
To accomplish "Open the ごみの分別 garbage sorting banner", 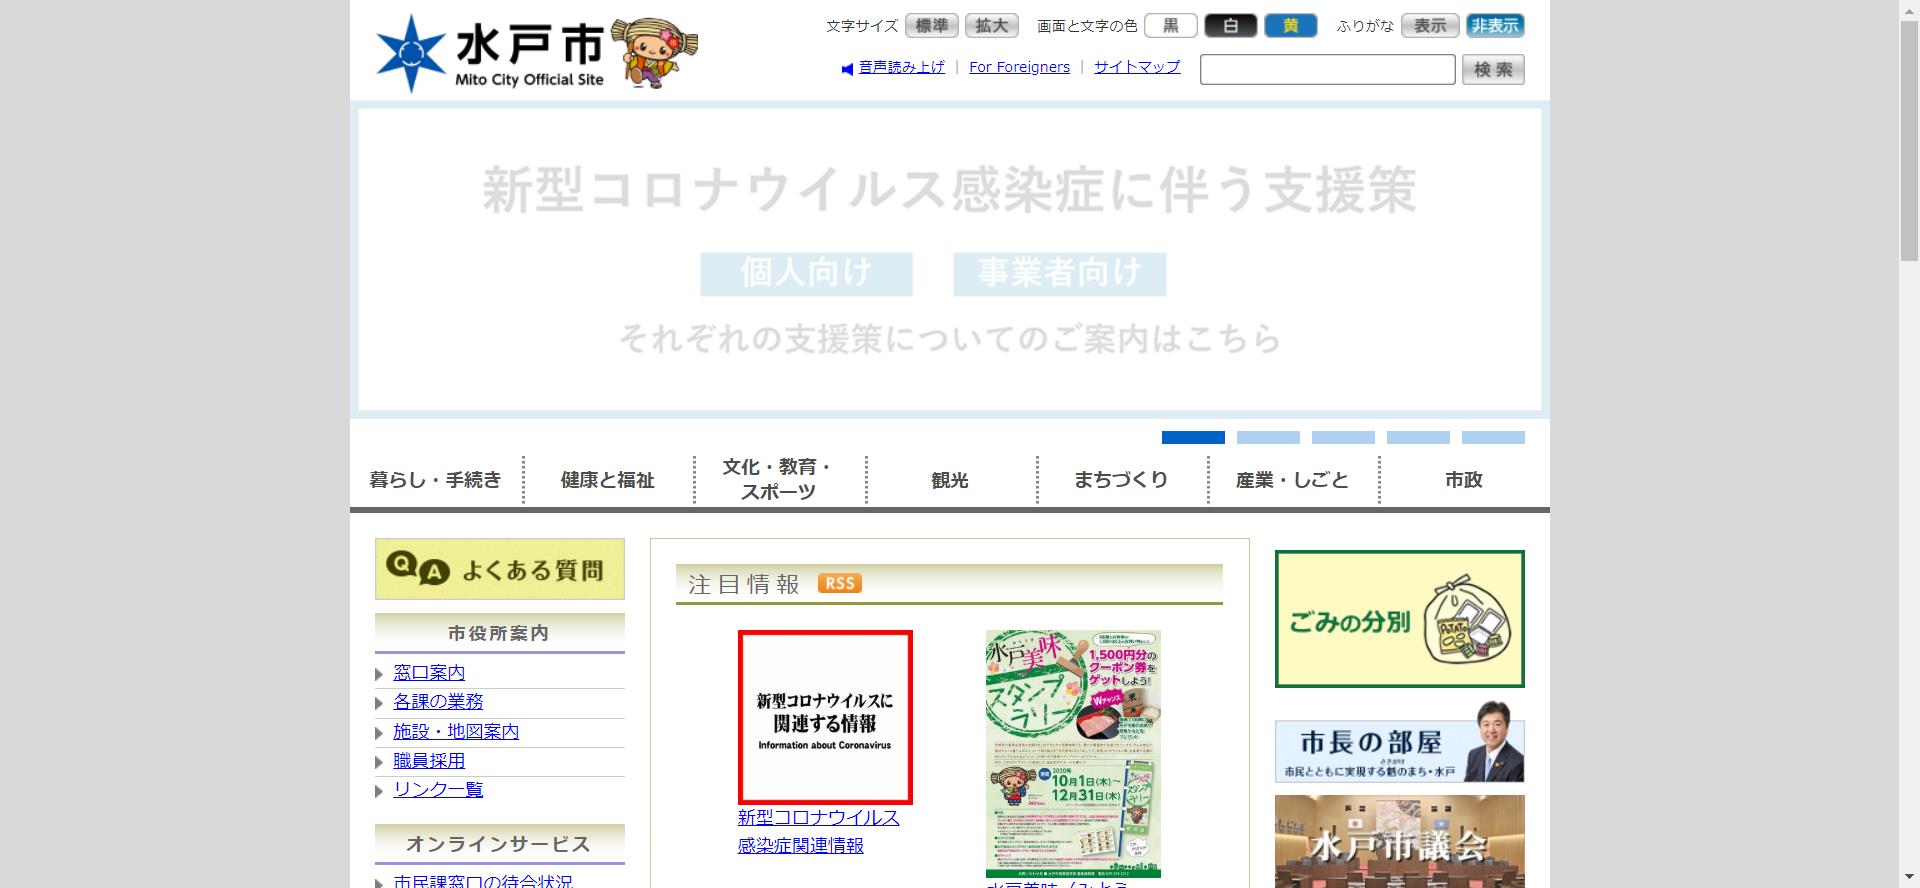I will pyautogui.click(x=1399, y=619).
